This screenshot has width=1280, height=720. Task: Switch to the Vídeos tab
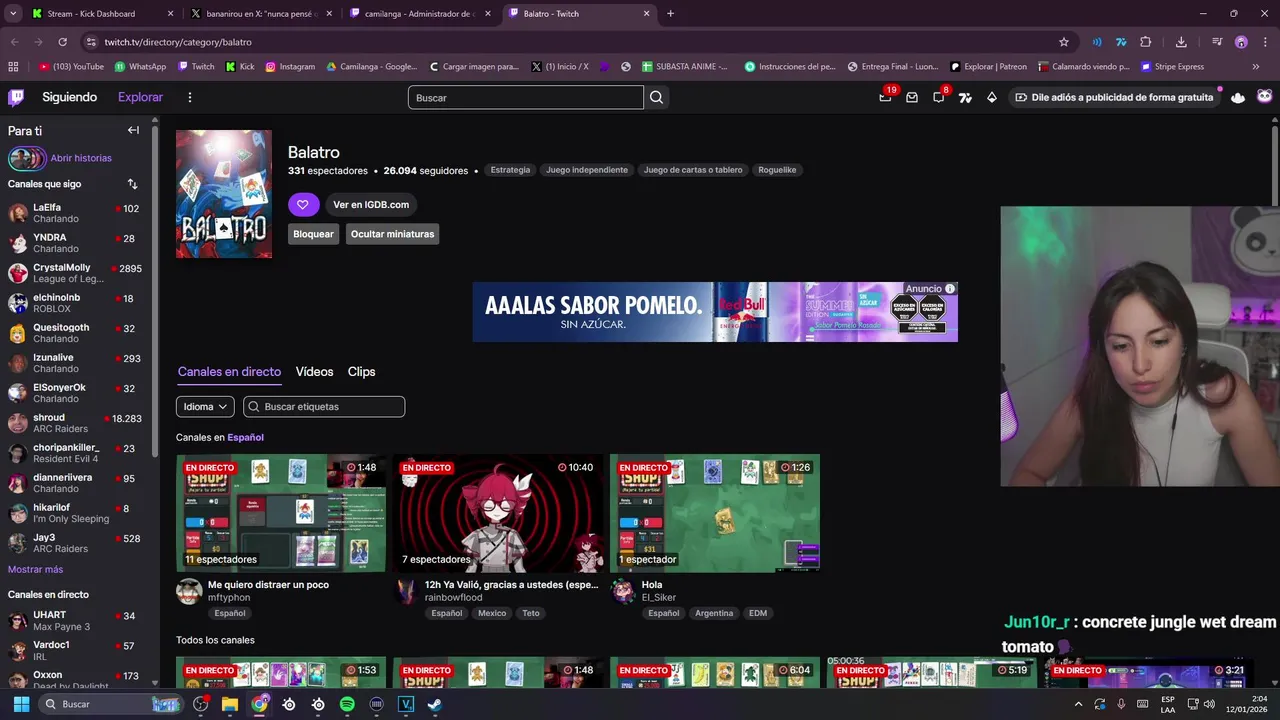314,371
